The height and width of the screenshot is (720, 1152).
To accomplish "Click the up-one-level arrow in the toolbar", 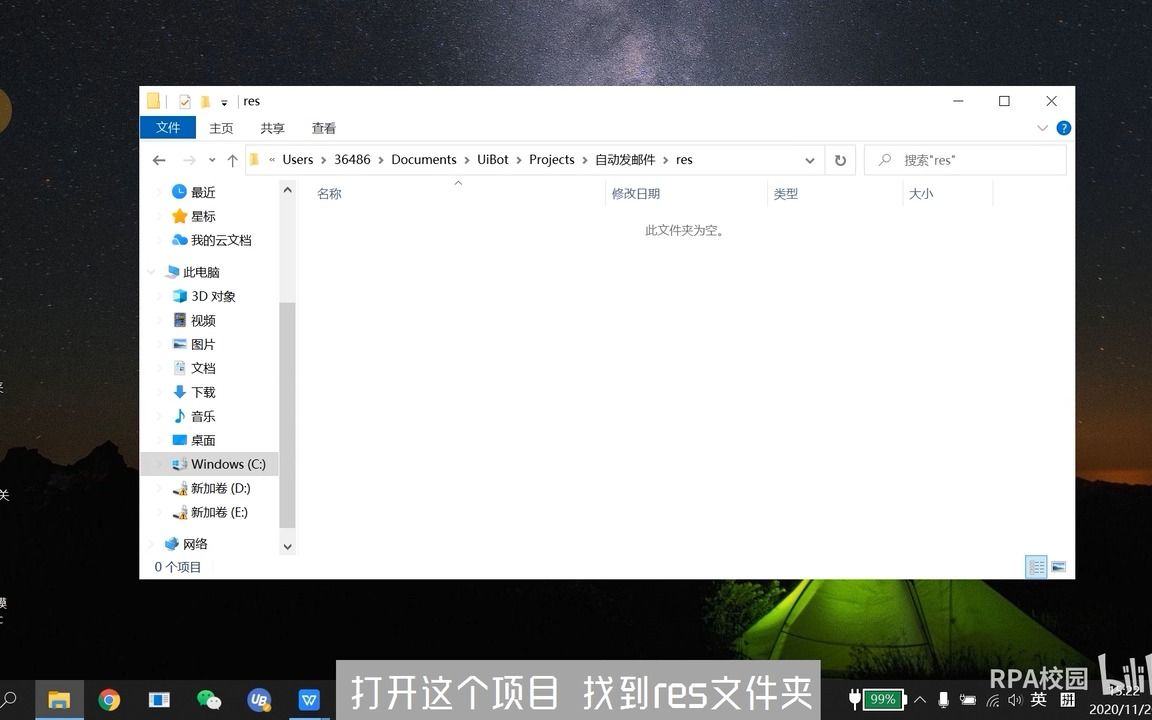I will pyautogui.click(x=232, y=160).
